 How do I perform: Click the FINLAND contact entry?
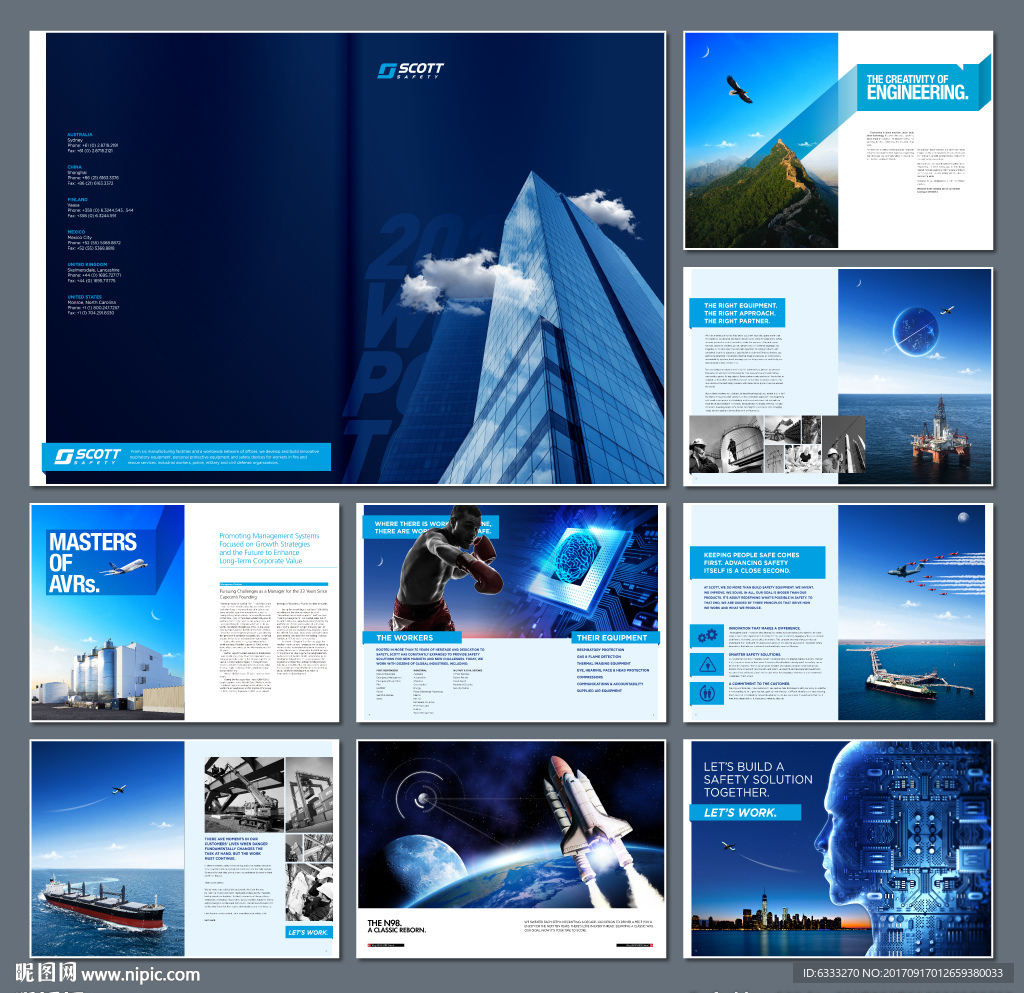coord(100,208)
